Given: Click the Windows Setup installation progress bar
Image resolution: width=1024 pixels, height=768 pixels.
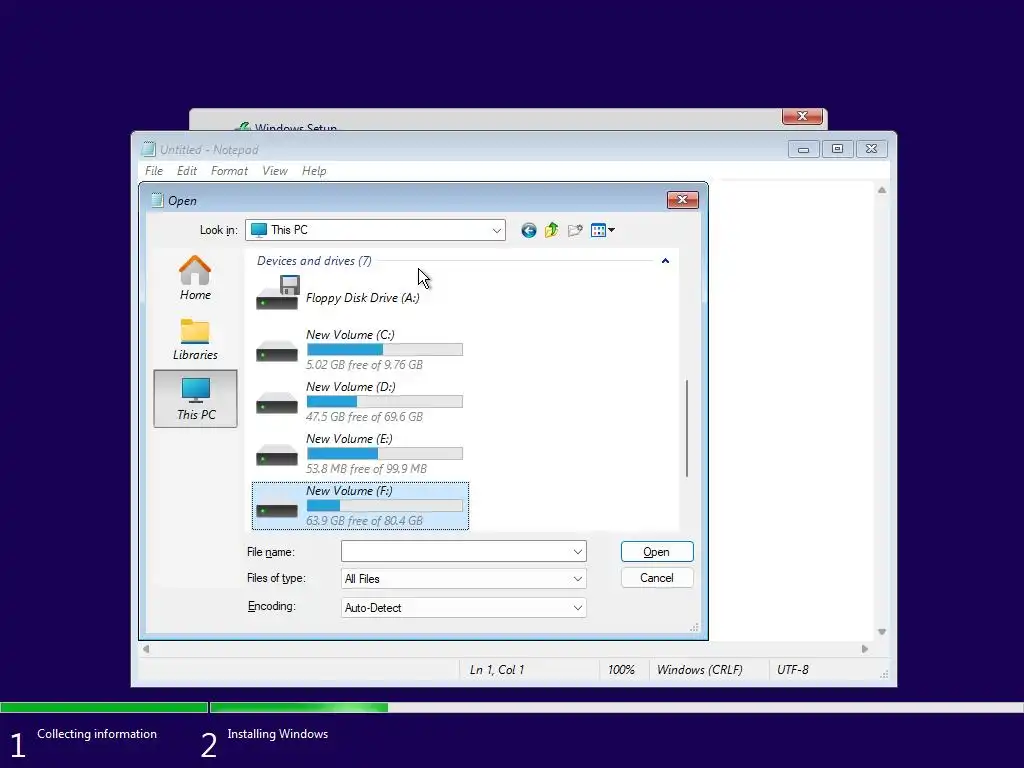Looking at the screenshot, I should click(x=512, y=707).
